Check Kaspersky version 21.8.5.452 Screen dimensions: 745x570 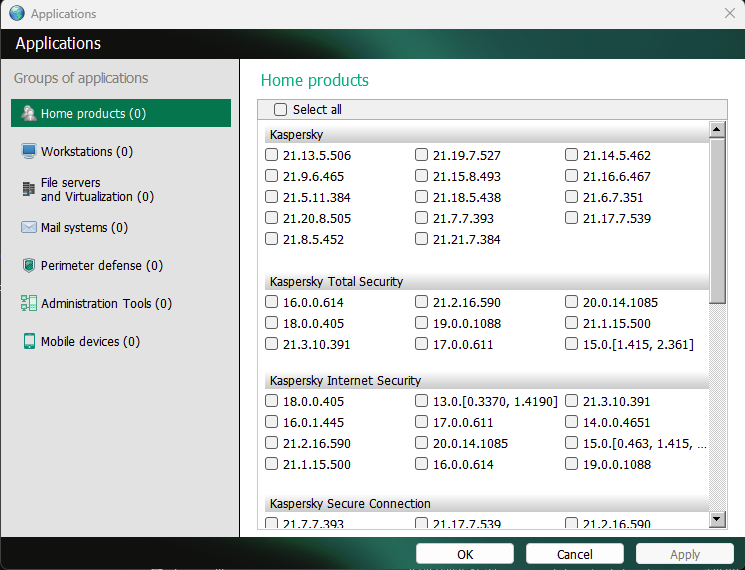271,238
